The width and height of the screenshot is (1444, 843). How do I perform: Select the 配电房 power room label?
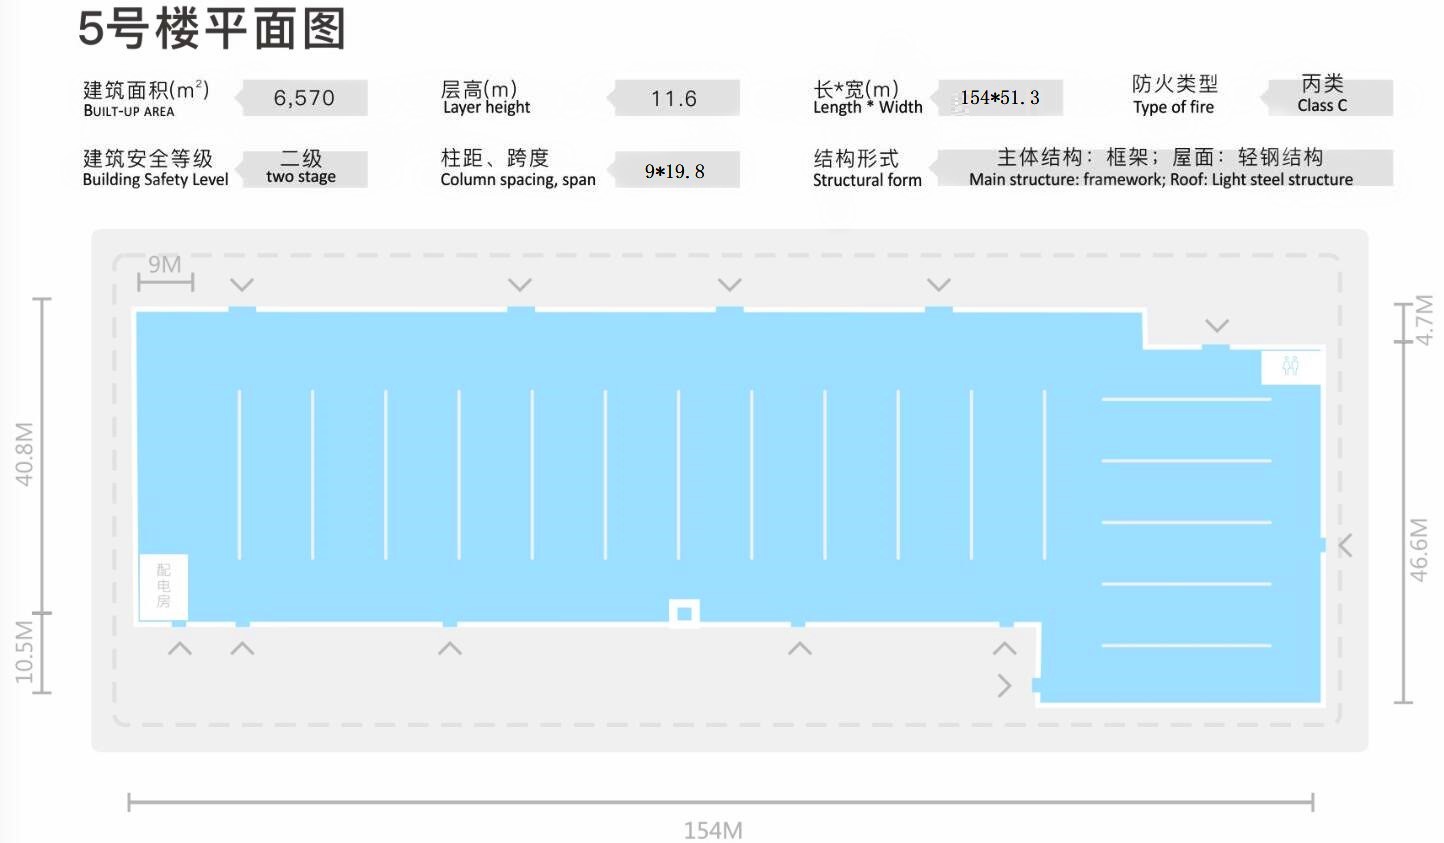point(163,586)
